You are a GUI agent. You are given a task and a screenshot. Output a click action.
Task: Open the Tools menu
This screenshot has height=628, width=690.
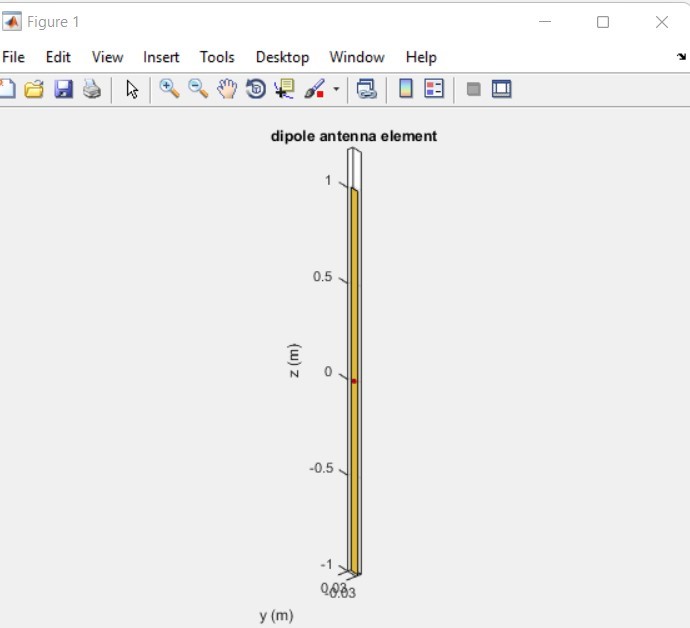click(x=217, y=57)
